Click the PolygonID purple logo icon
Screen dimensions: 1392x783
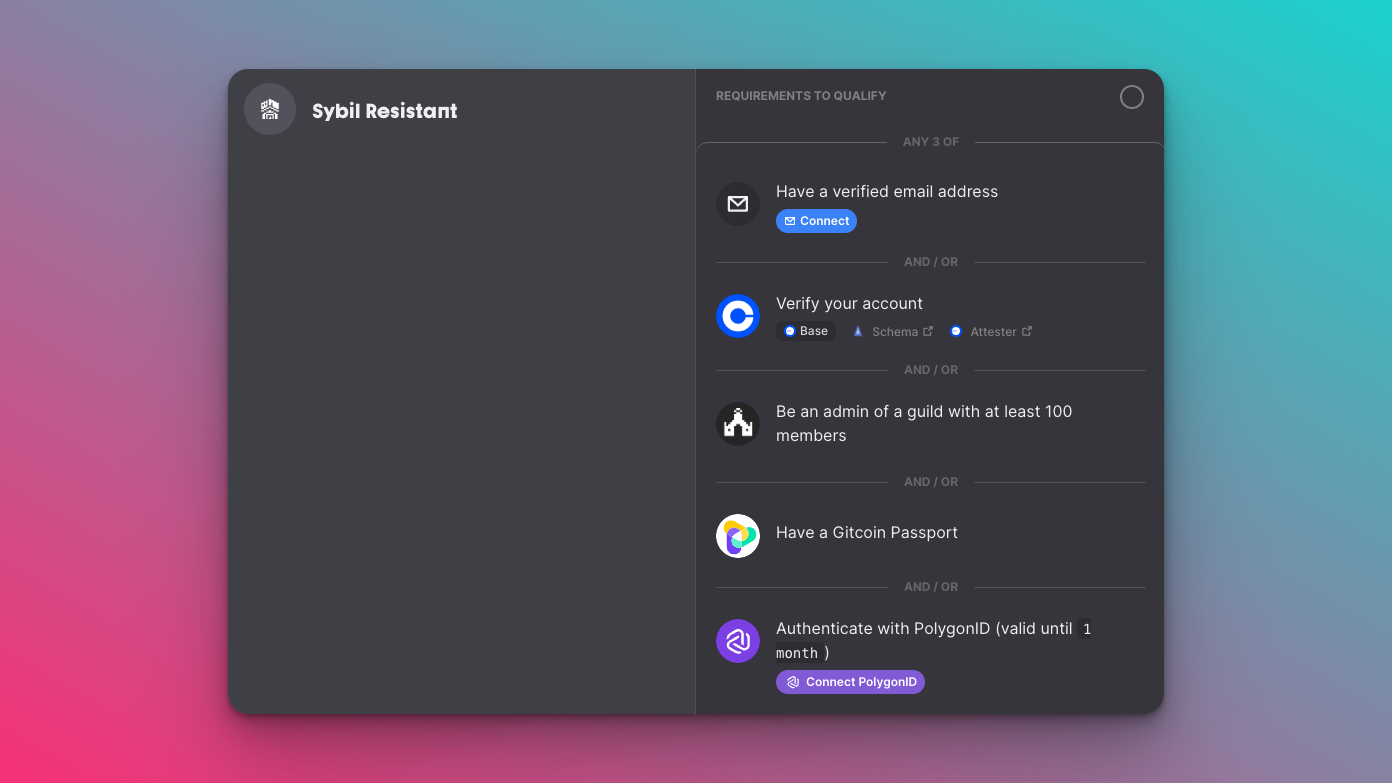point(738,641)
